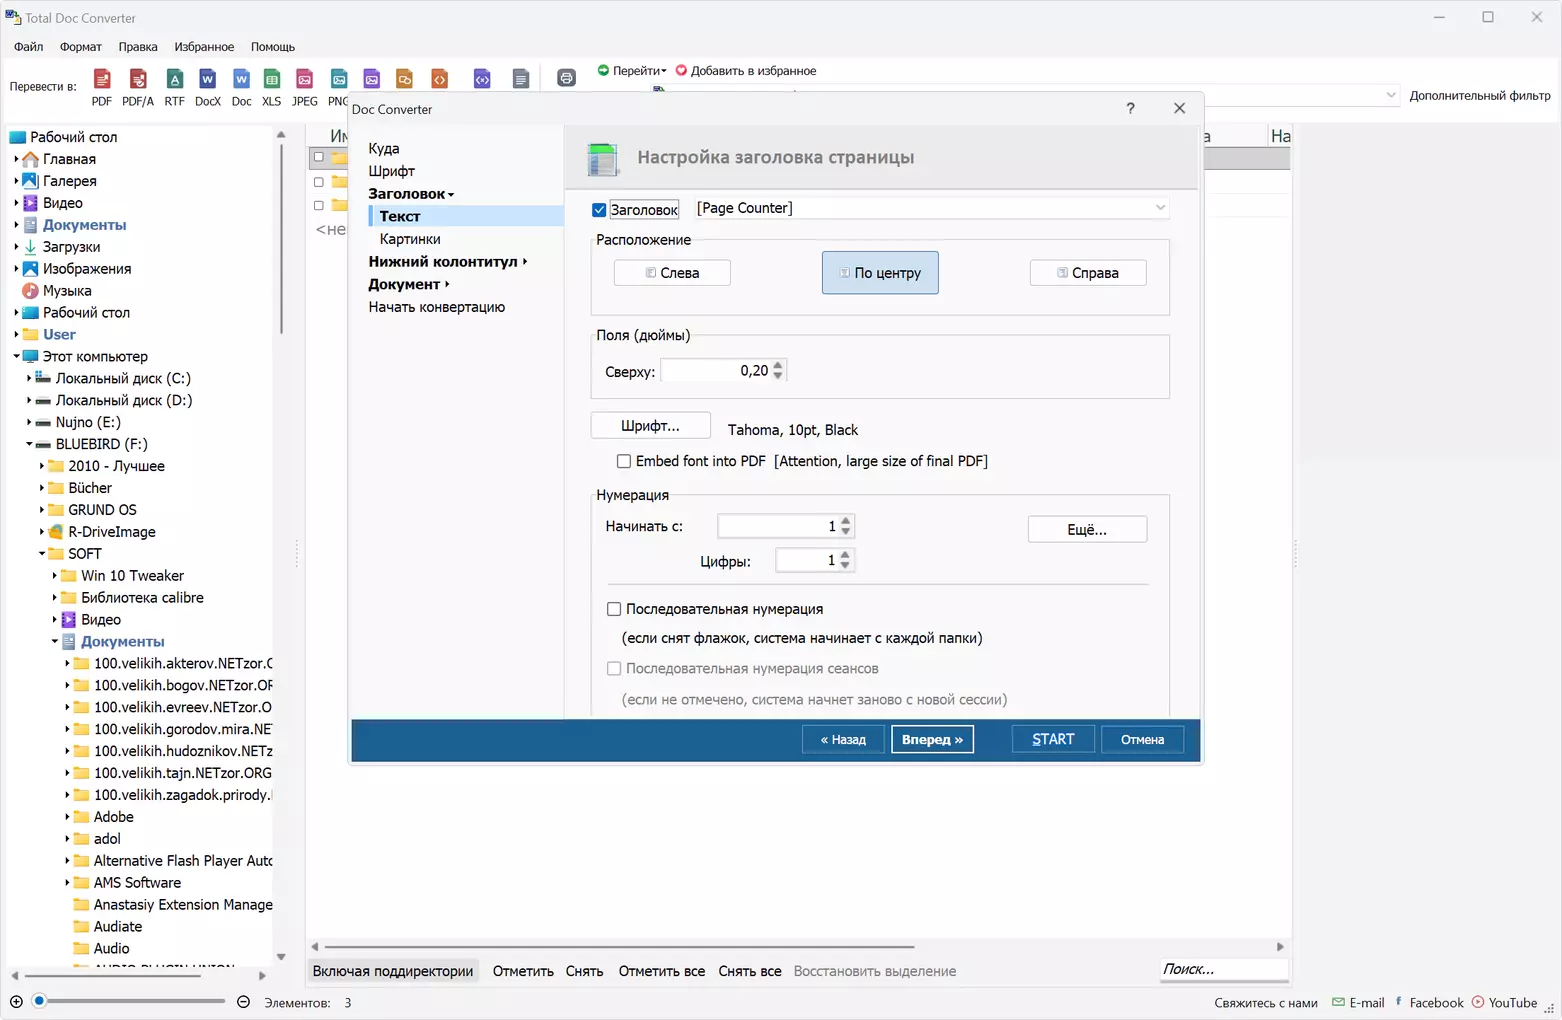Click the zoom slider handle in status bar
The height and width of the screenshot is (1020, 1562).
click(40, 1001)
